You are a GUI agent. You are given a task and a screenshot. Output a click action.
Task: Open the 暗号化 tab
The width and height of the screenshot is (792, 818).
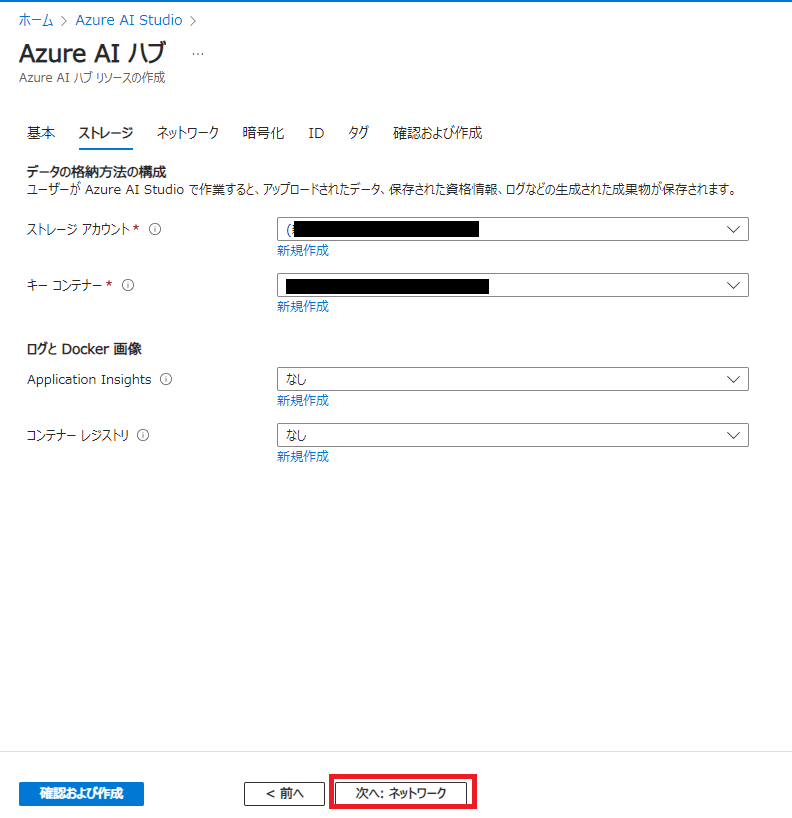[x=263, y=133]
